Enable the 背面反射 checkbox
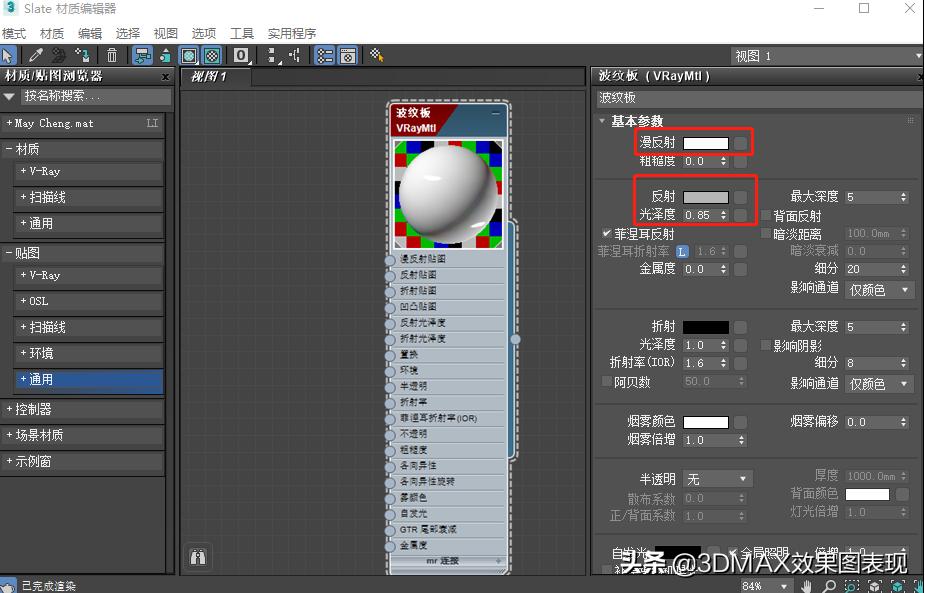925x593 pixels. point(766,215)
